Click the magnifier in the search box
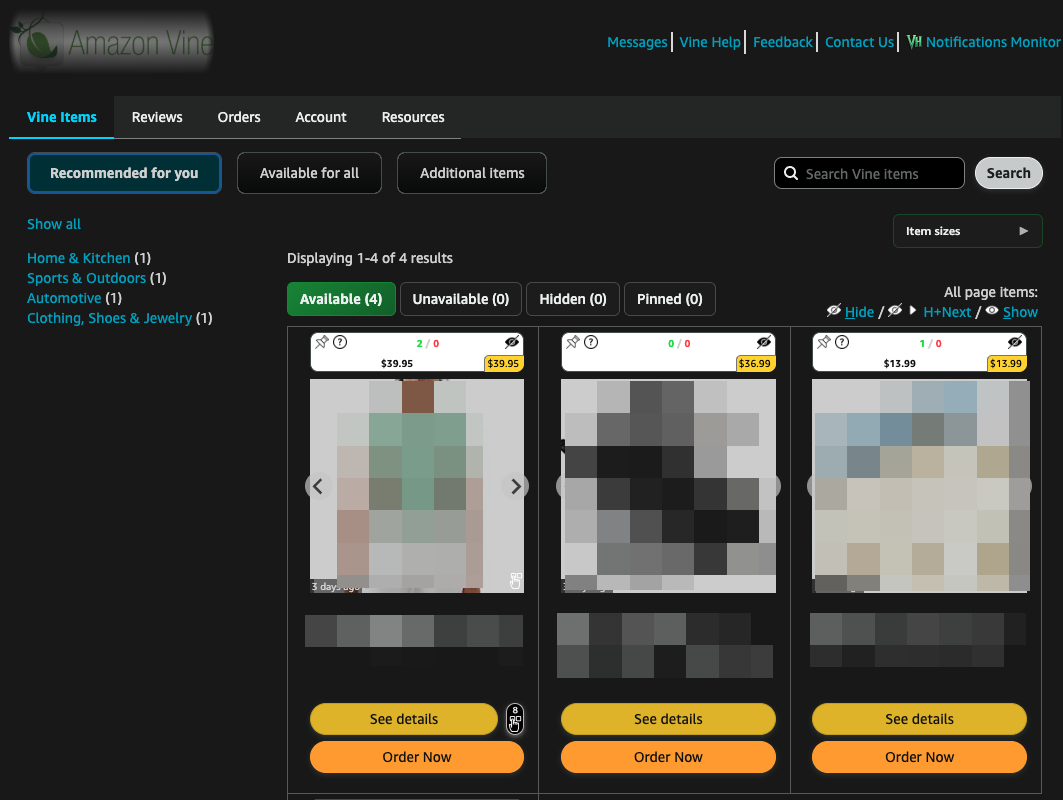Viewport: 1063px width, 800px height. pyautogui.click(x=790, y=173)
